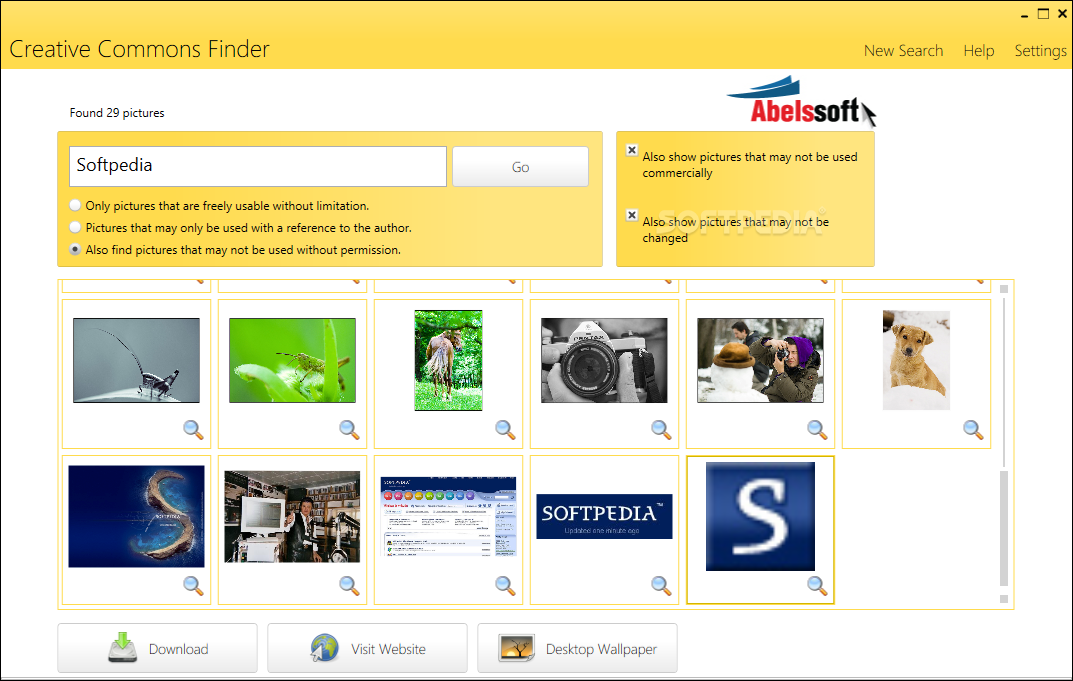
Task: Select the horse in meadow thumbnail
Action: click(x=448, y=360)
